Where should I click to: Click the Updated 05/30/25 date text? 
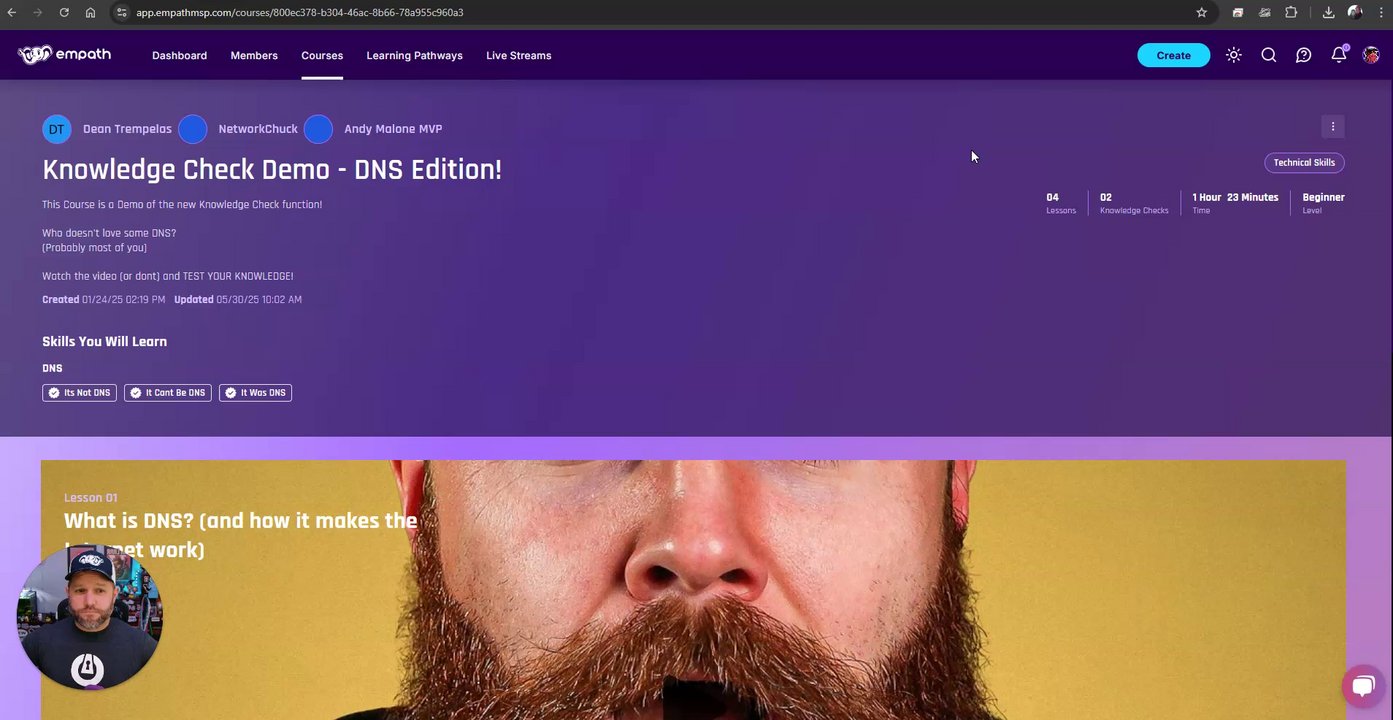pos(238,299)
